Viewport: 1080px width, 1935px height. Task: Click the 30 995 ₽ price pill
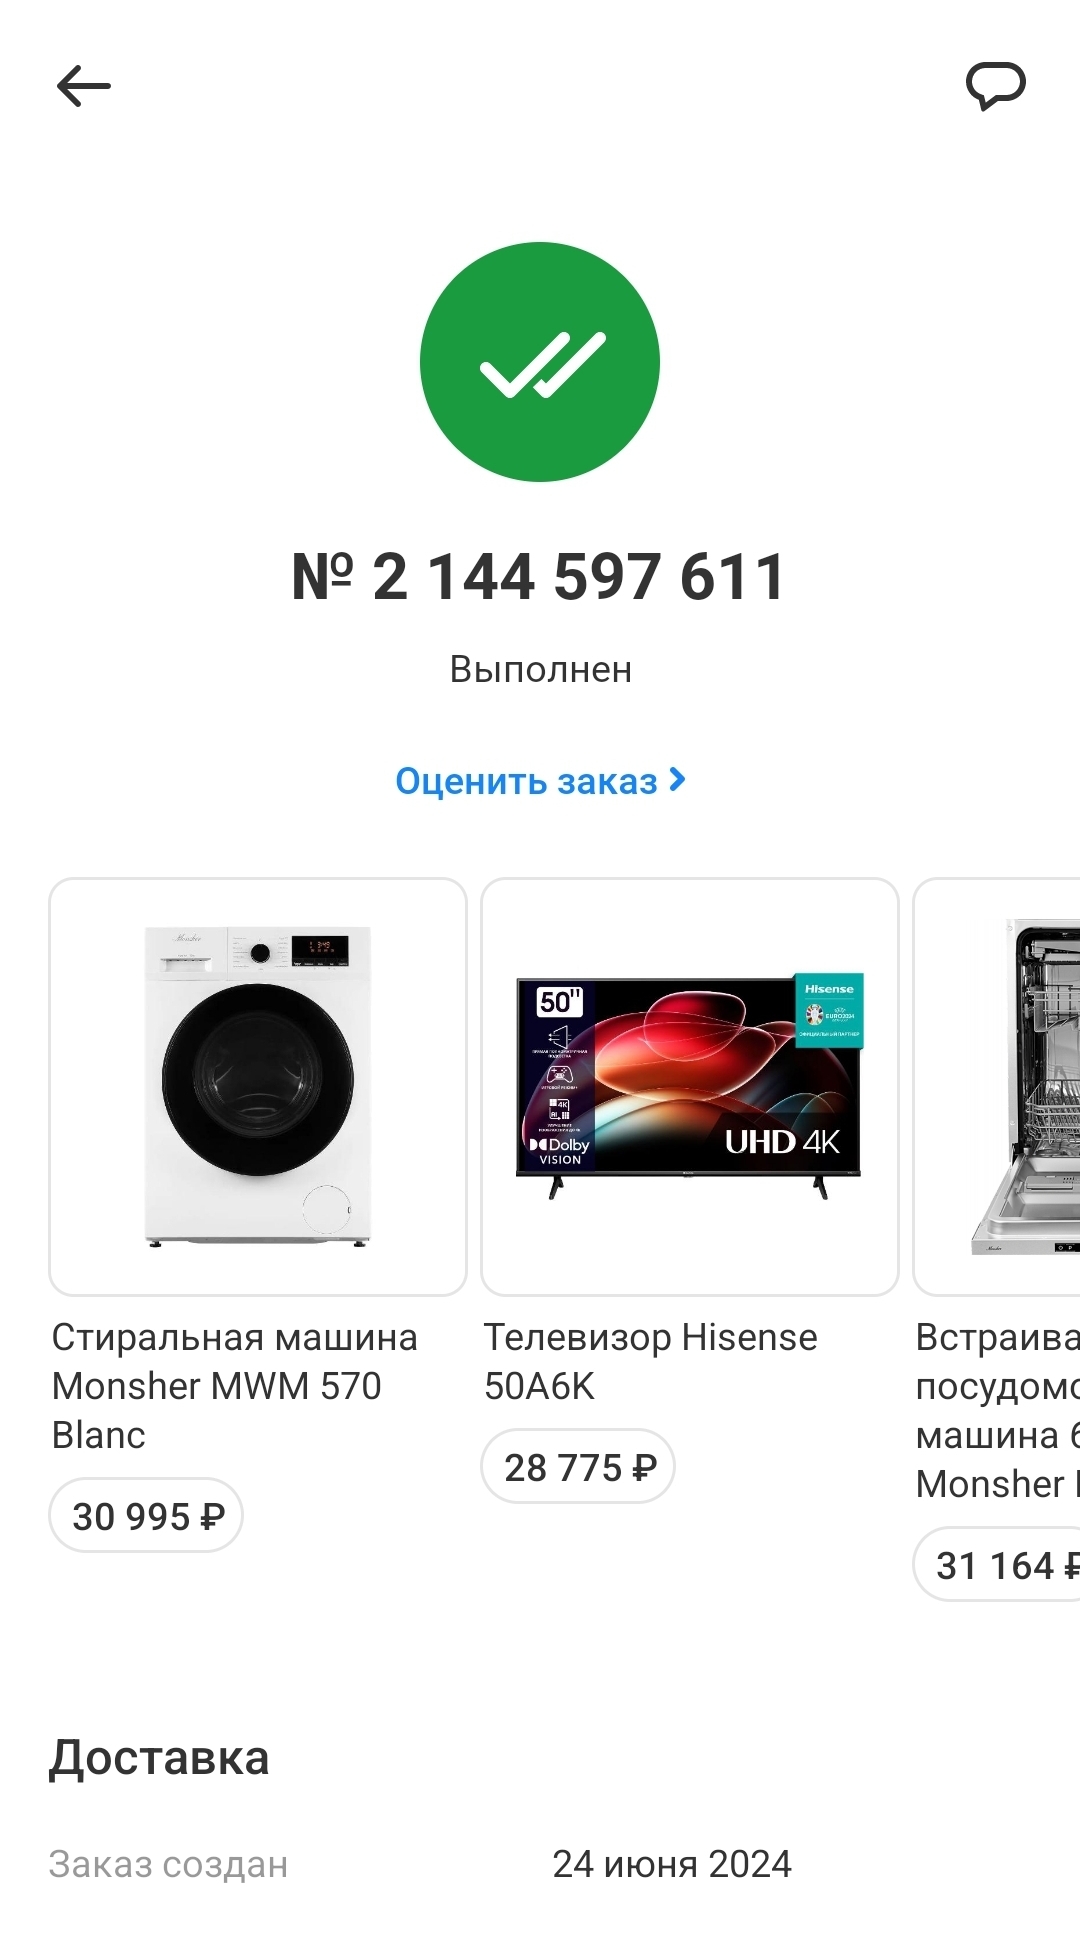pos(147,1516)
